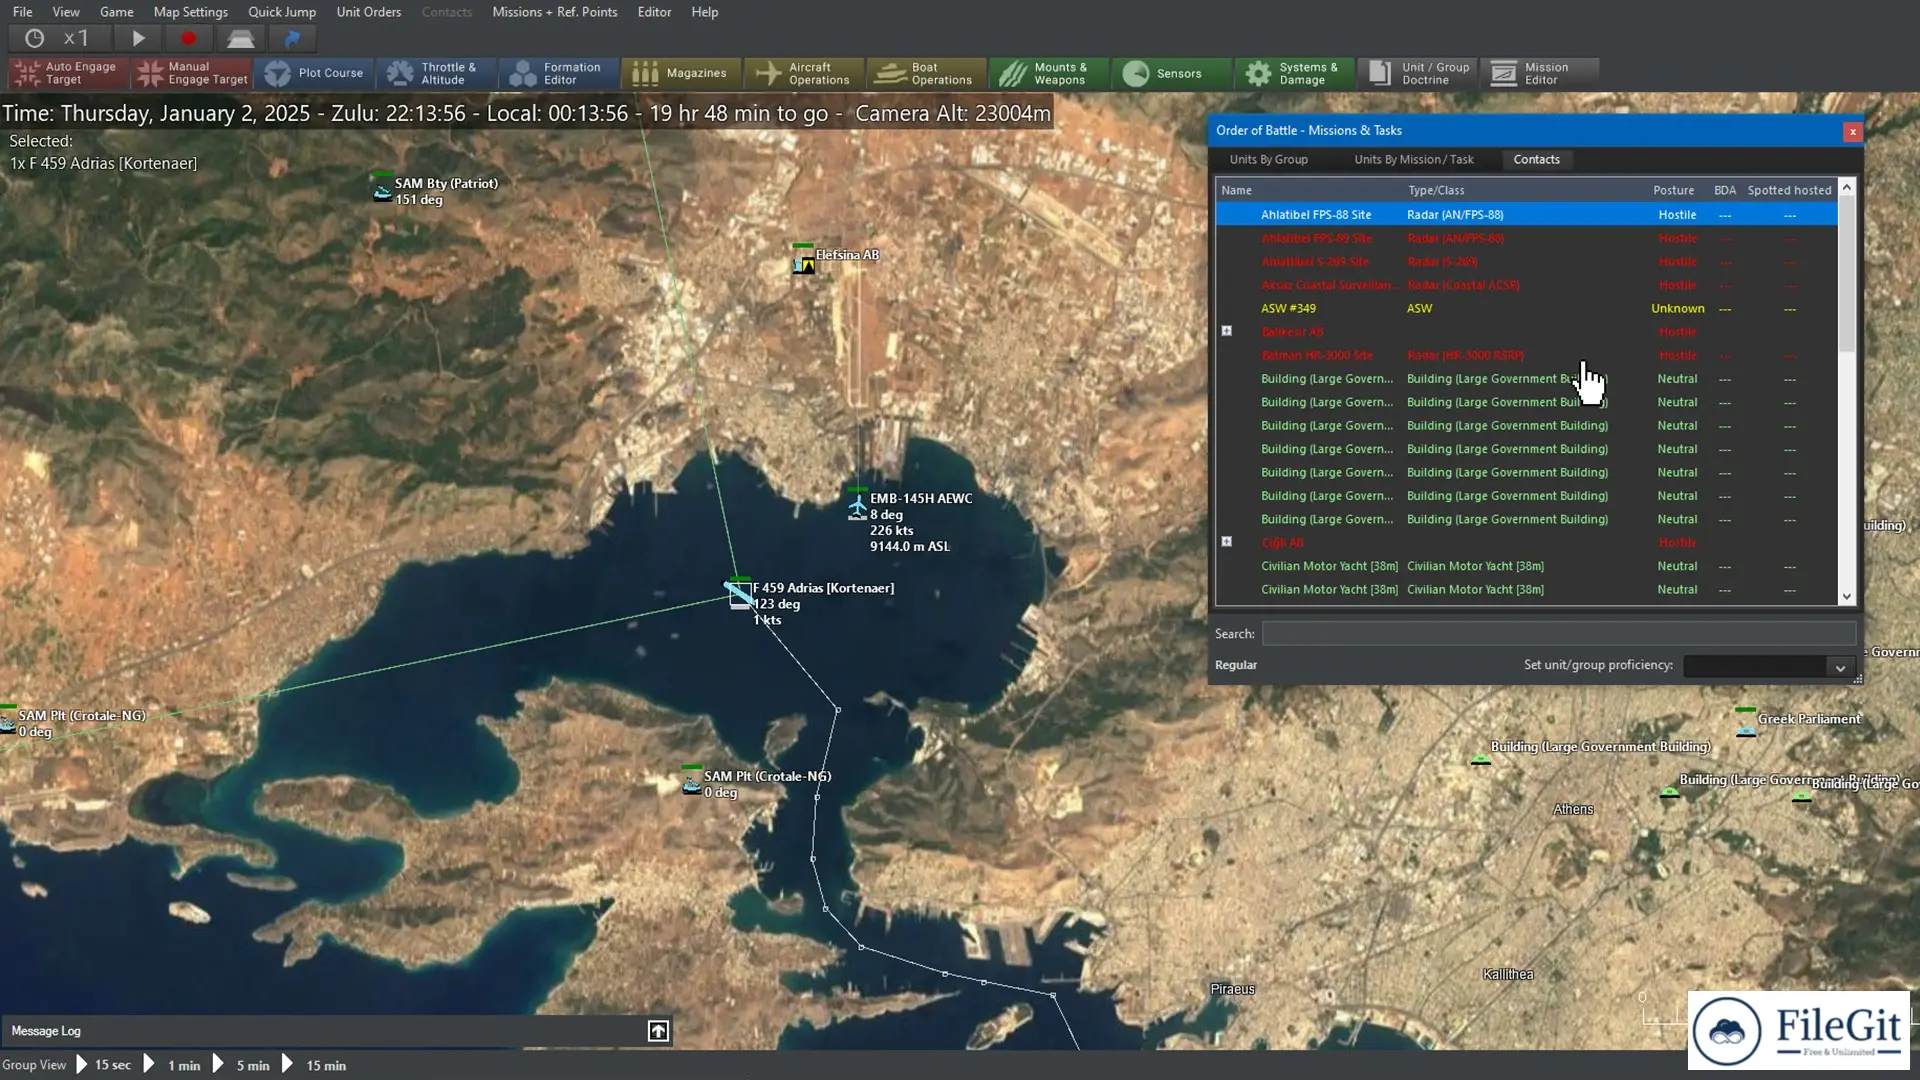Sort contacts by Spotted hosted column
1920x1080 pixels.
(1789, 190)
